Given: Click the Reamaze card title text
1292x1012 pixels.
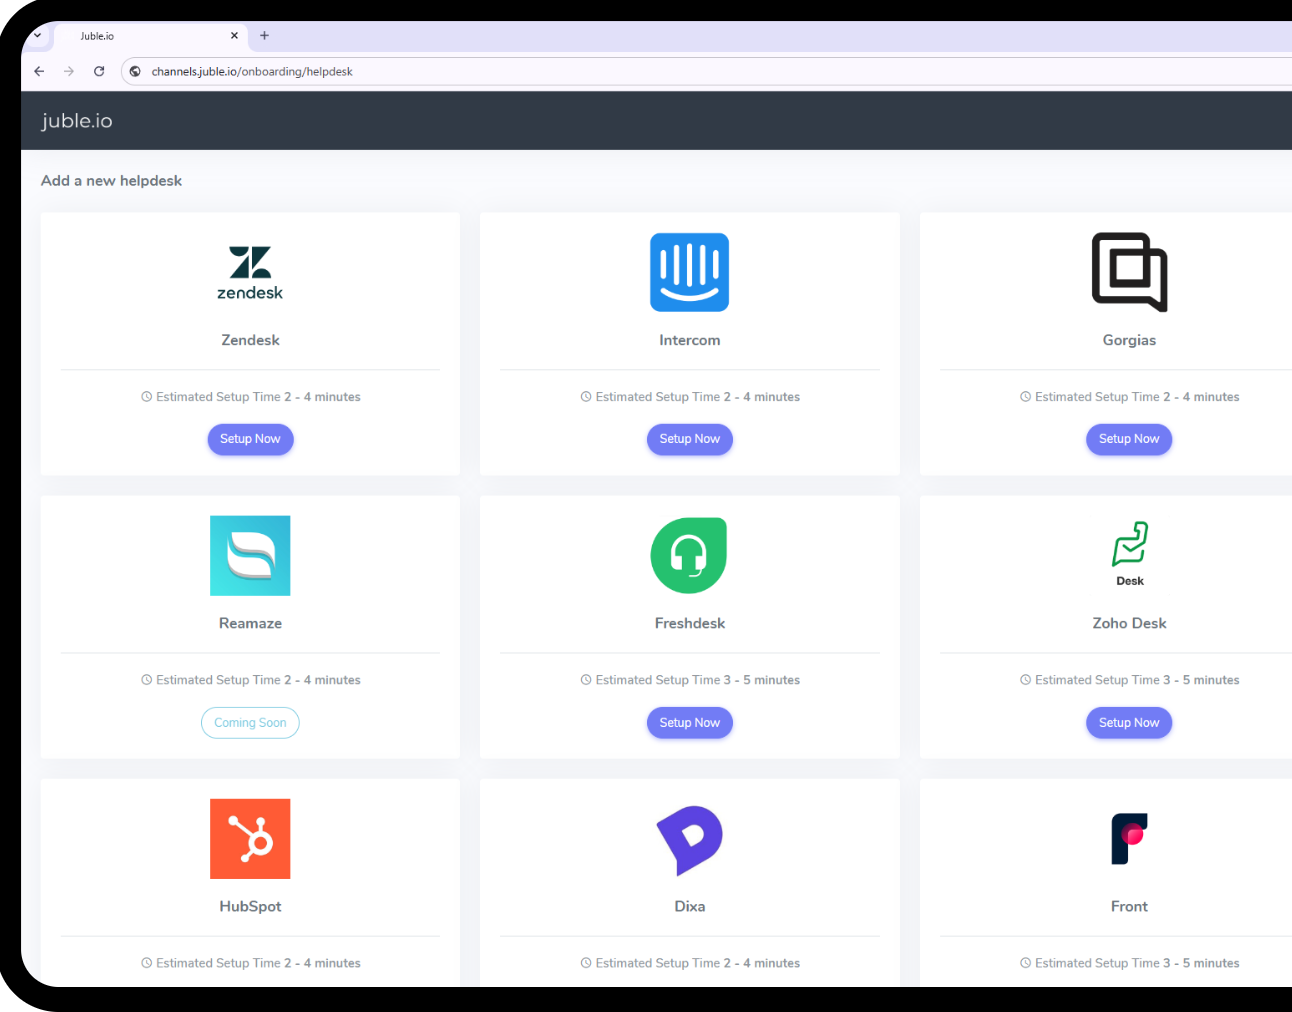Looking at the screenshot, I should (x=250, y=623).
